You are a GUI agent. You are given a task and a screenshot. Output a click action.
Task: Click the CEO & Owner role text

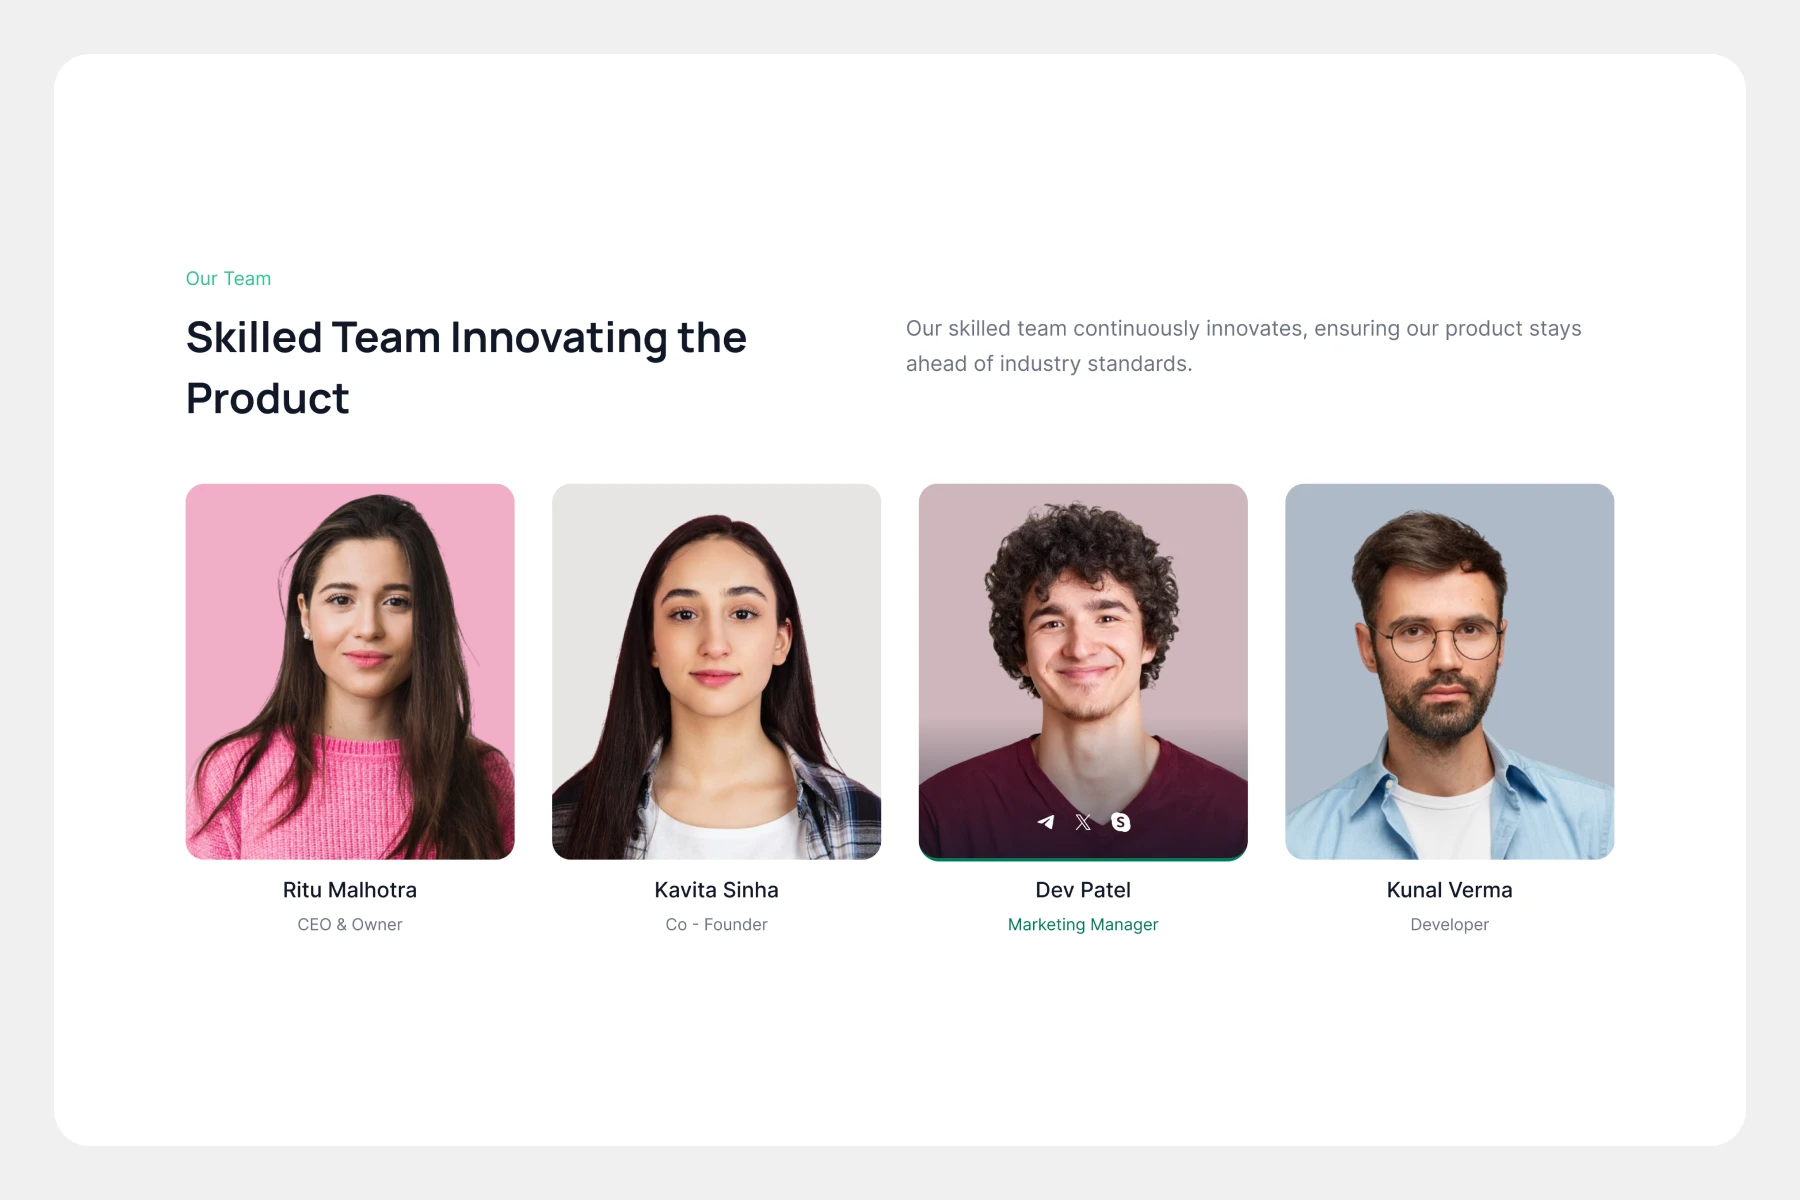pyautogui.click(x=350, y=925)
